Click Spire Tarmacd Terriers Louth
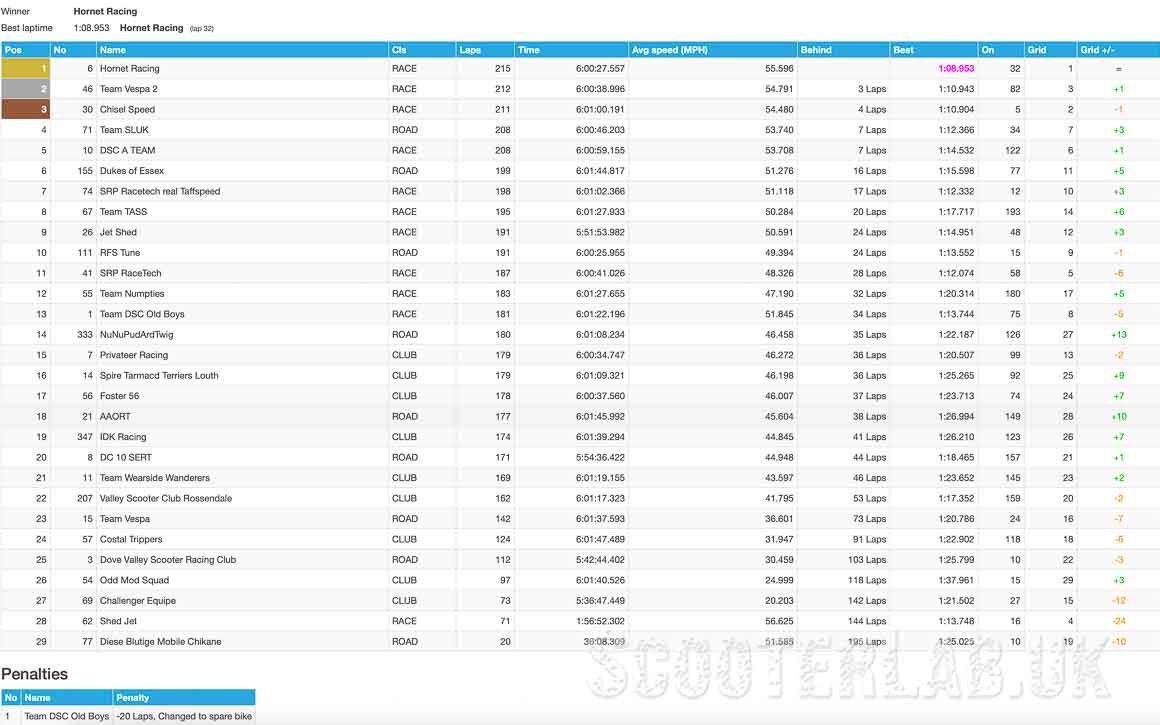The width and height of the screenshot is (1160, 725). (159, 375)
